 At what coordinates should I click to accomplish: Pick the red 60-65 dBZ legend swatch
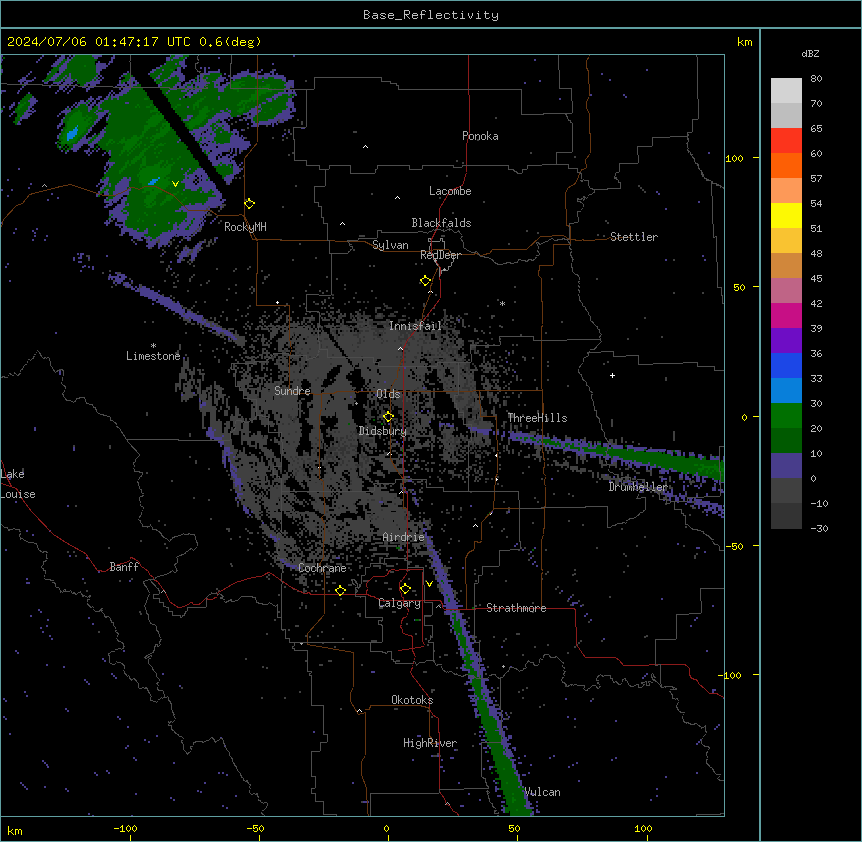pos(786,140)
